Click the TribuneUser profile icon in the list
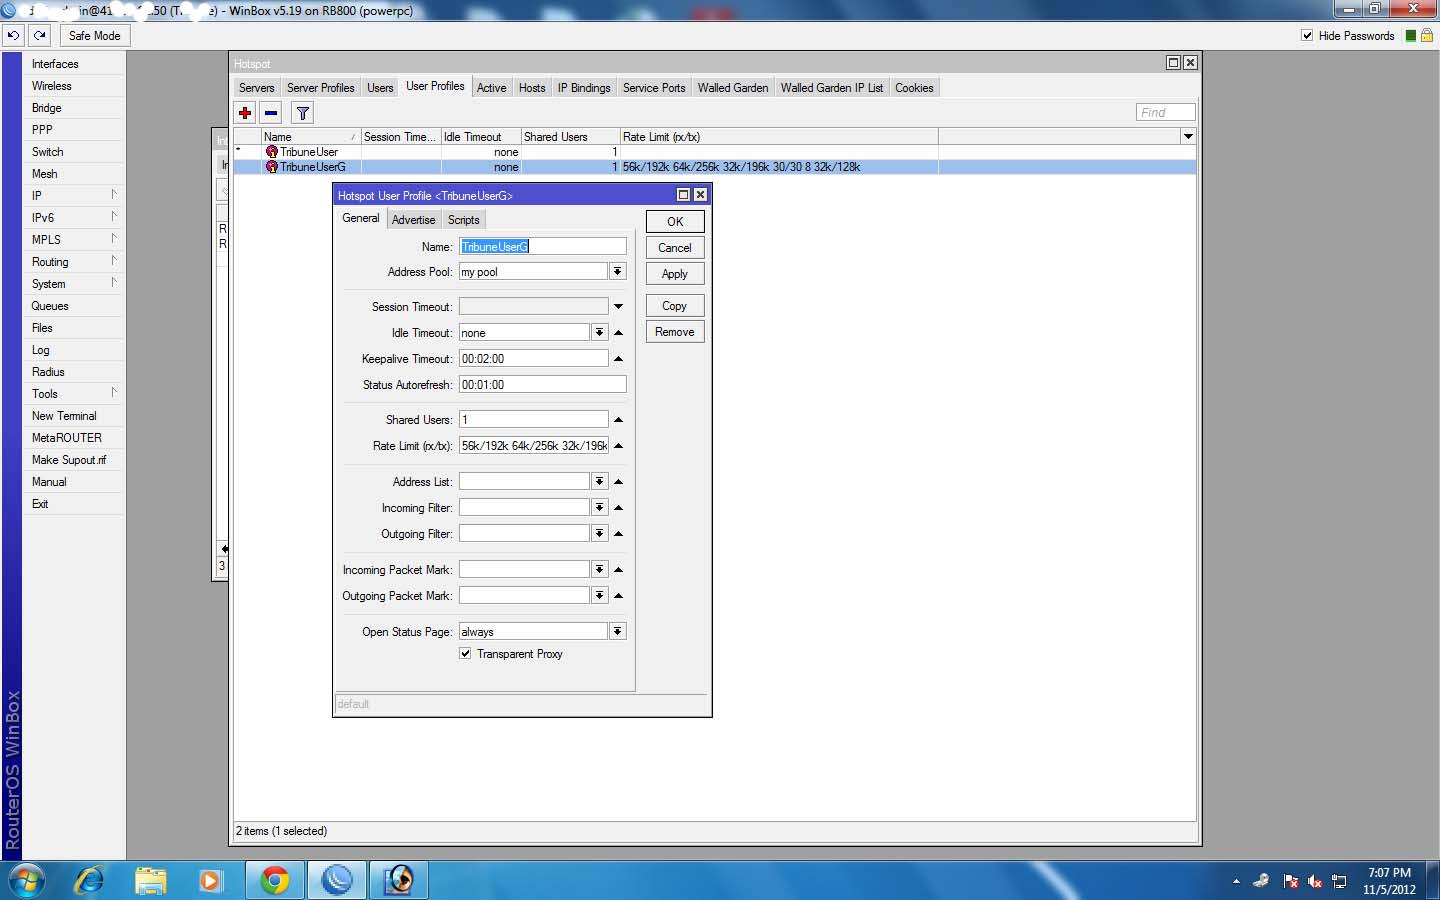 tap(272, 152)
